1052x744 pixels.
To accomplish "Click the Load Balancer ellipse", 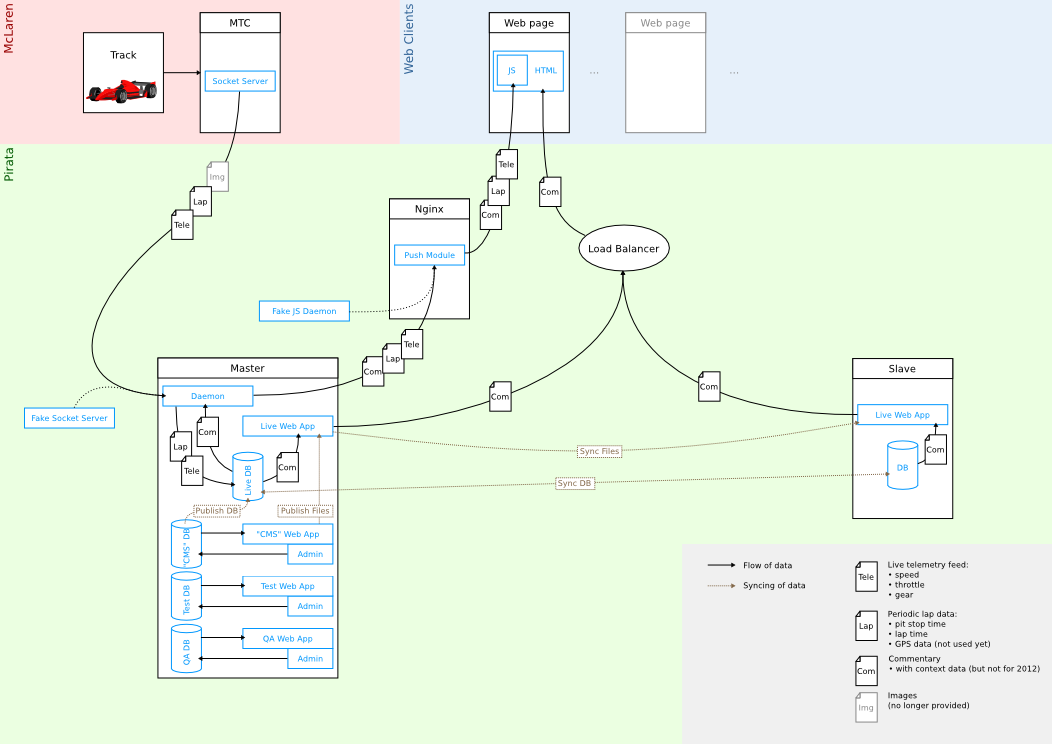I will click(624, 248).
